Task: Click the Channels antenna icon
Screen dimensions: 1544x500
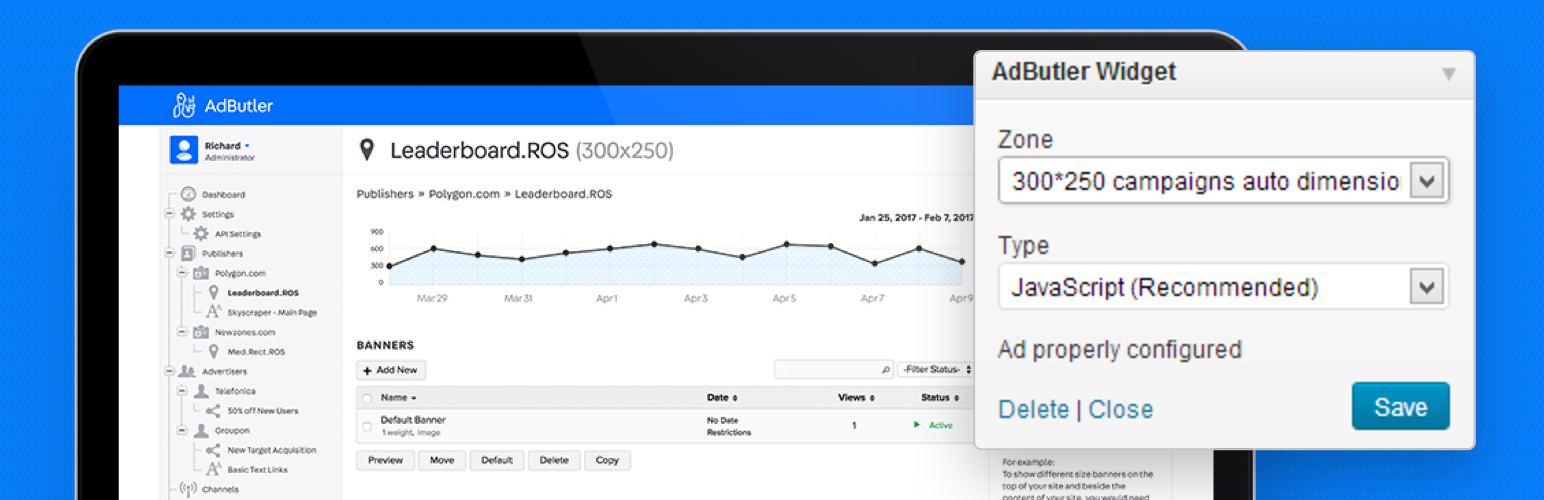Action: [187, 490]
